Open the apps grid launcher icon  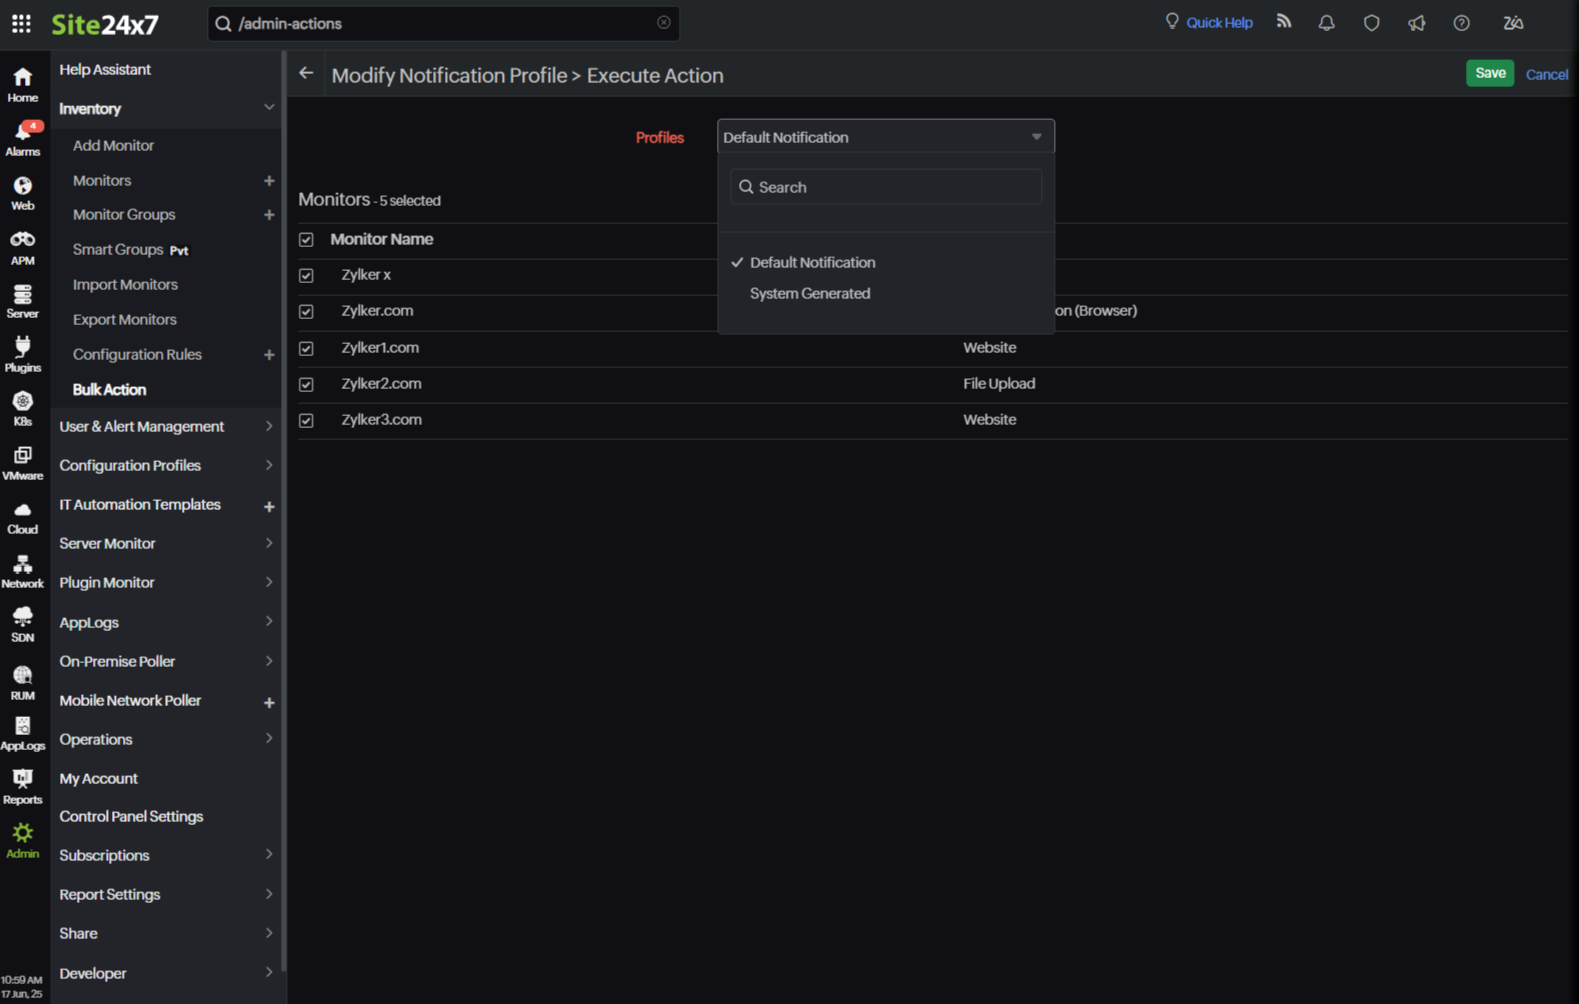[21, 23]
